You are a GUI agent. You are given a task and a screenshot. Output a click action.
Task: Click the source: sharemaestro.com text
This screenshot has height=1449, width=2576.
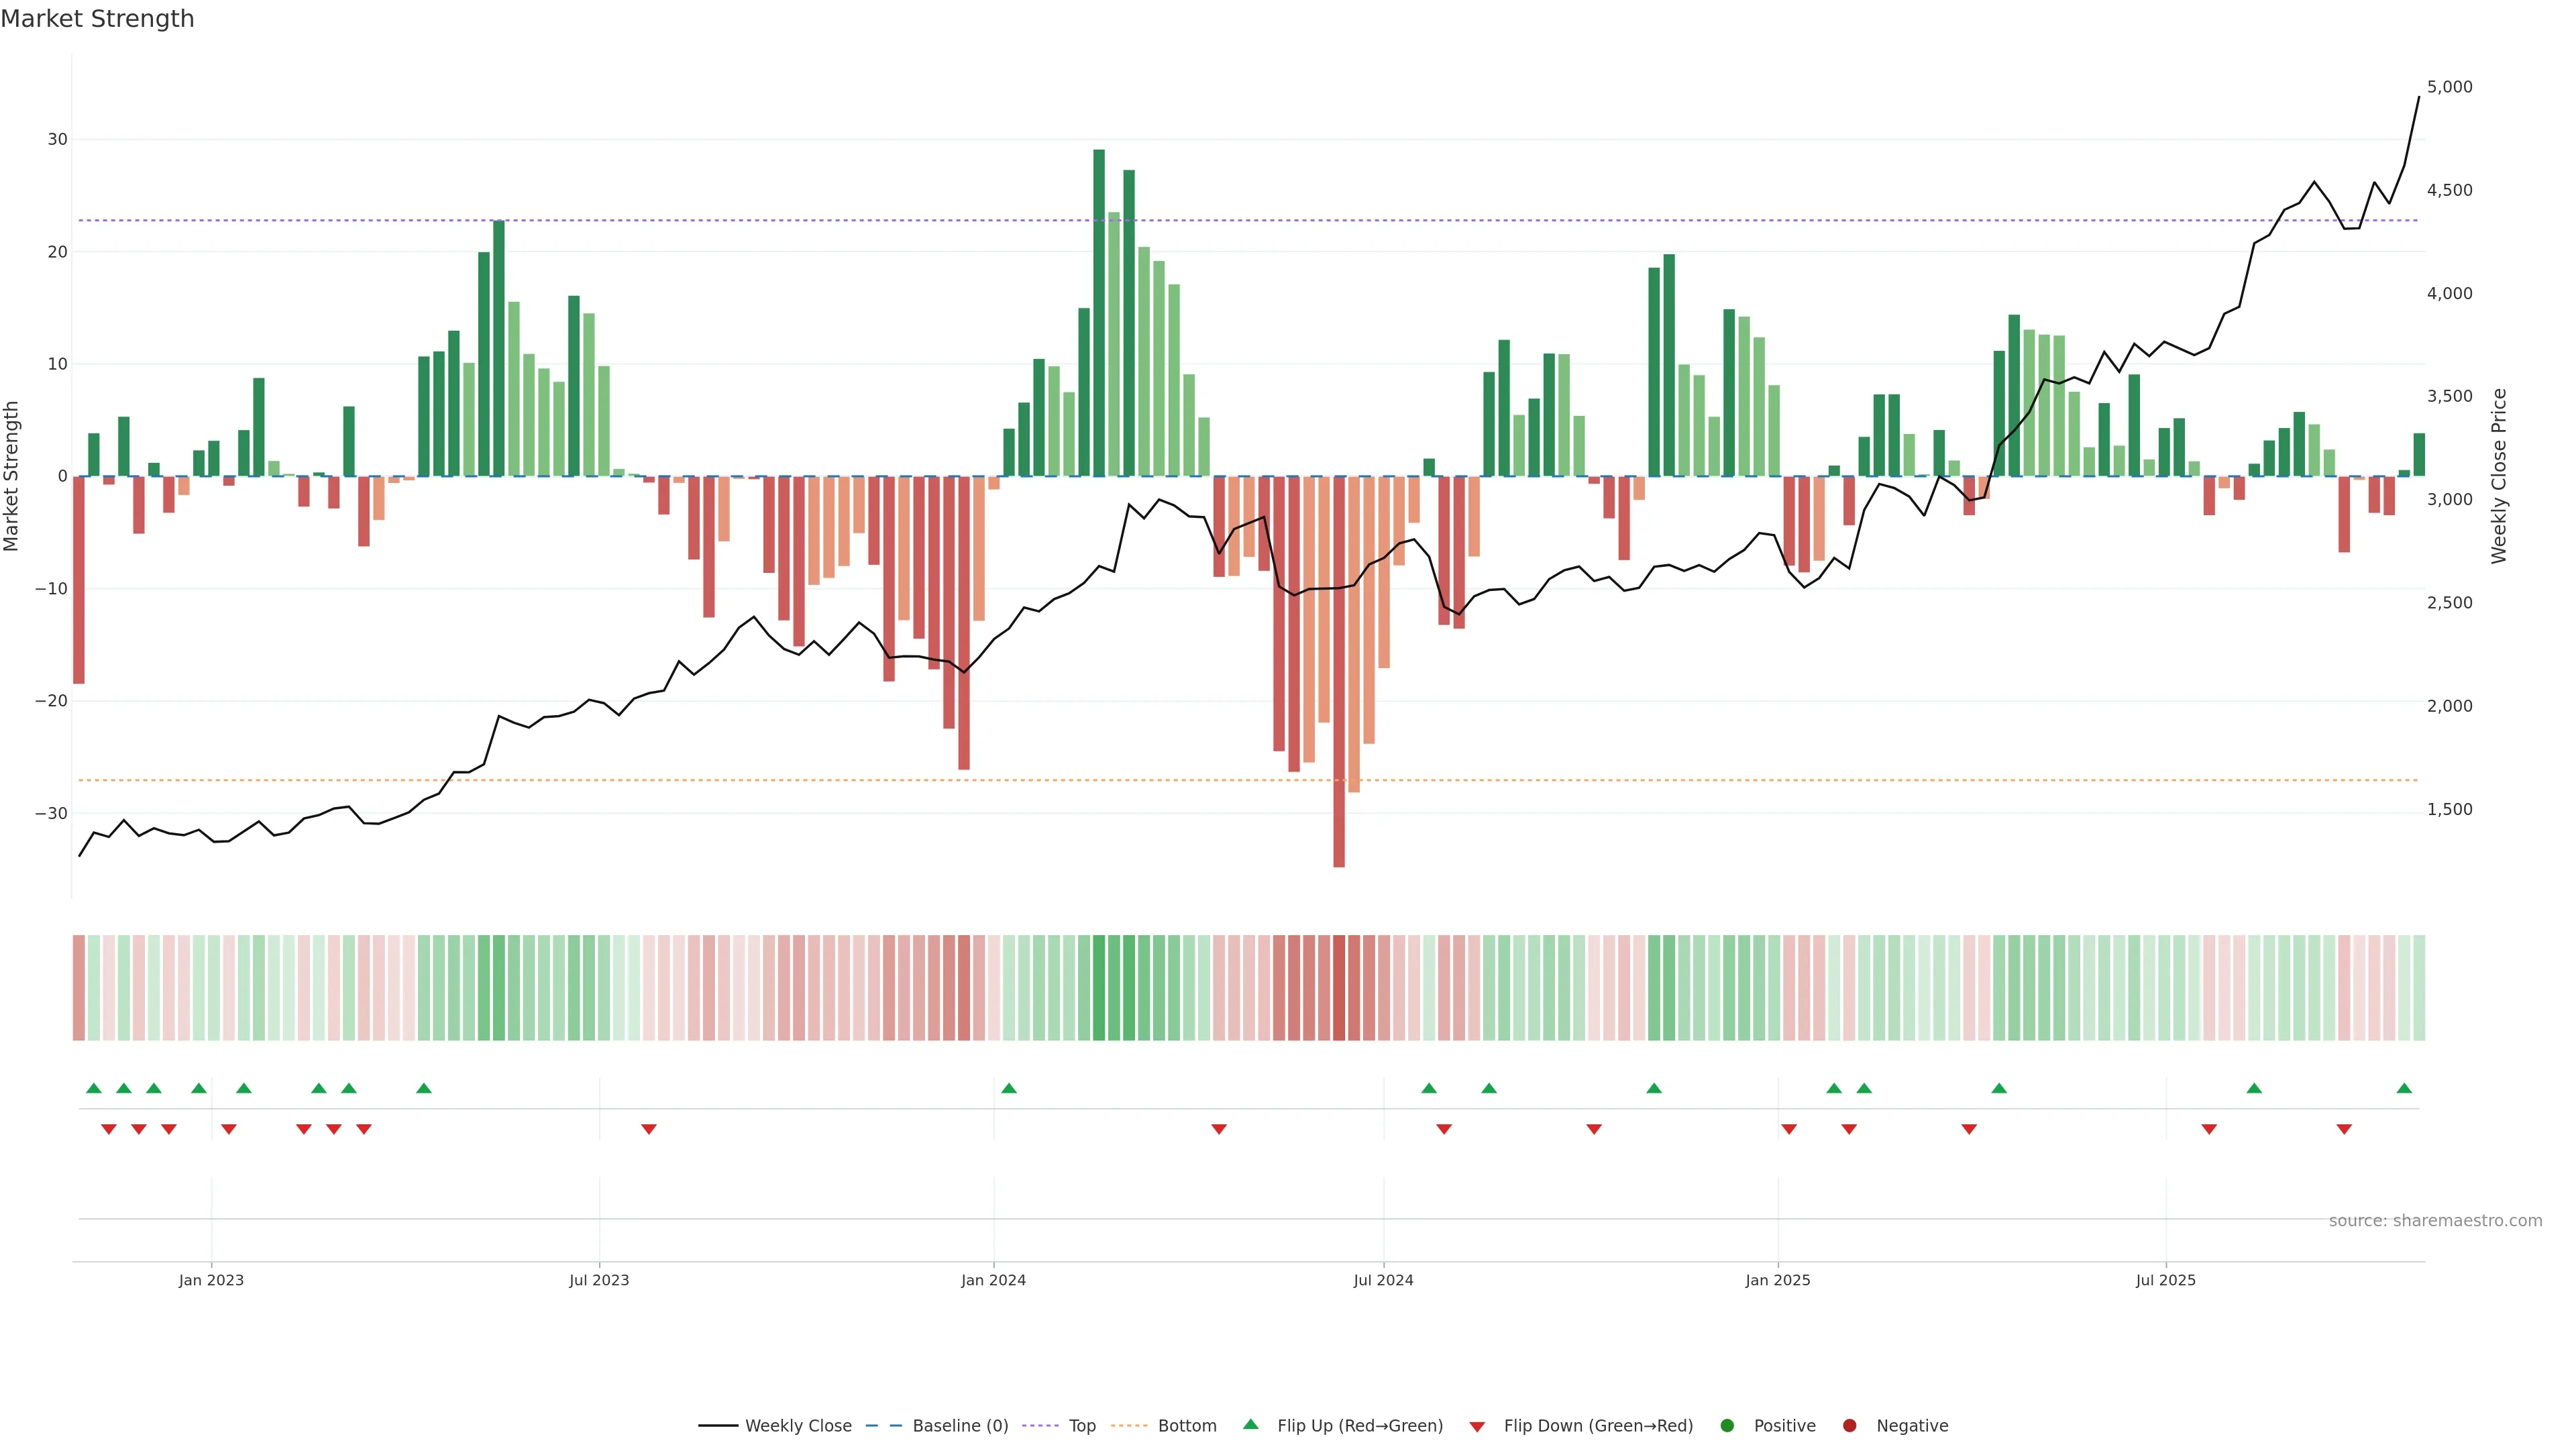(2435, 1221)
